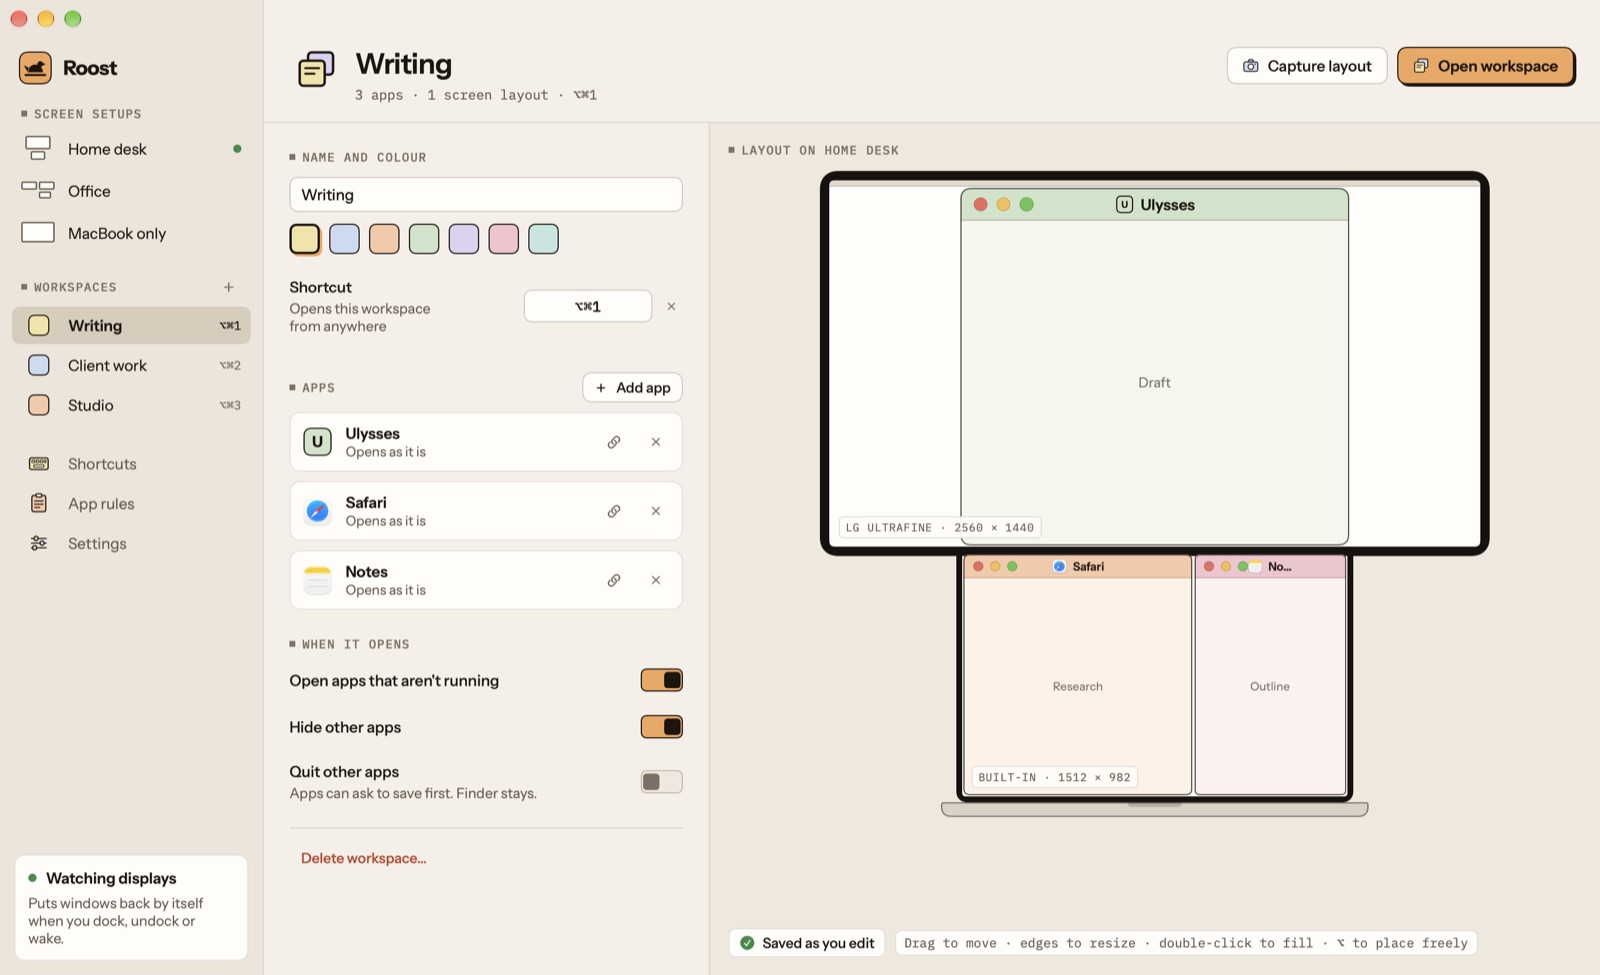Viewport: 1600px width, 975px height.
Task: Click the Open workspace button
Action: point(1486,66)
